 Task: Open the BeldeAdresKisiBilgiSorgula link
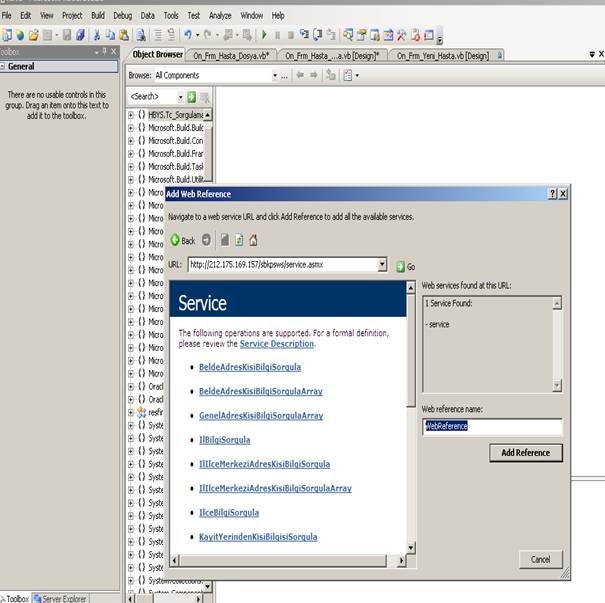pos(250,367)
